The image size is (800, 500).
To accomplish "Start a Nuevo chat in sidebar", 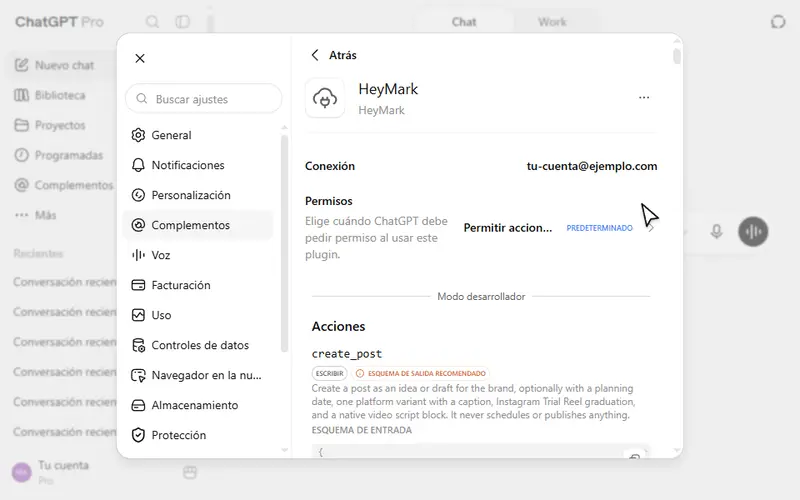I will pos(61,65).
